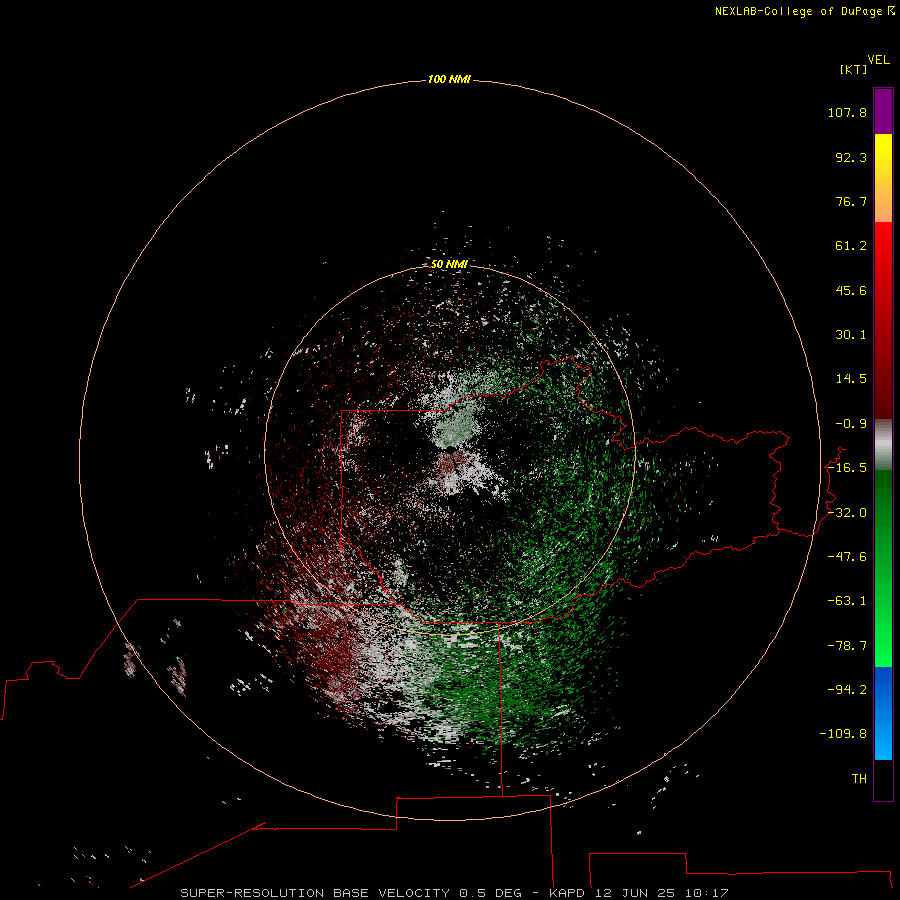Click the -94.2 legend value
The image size is (900, 900).
coord(847,689)
